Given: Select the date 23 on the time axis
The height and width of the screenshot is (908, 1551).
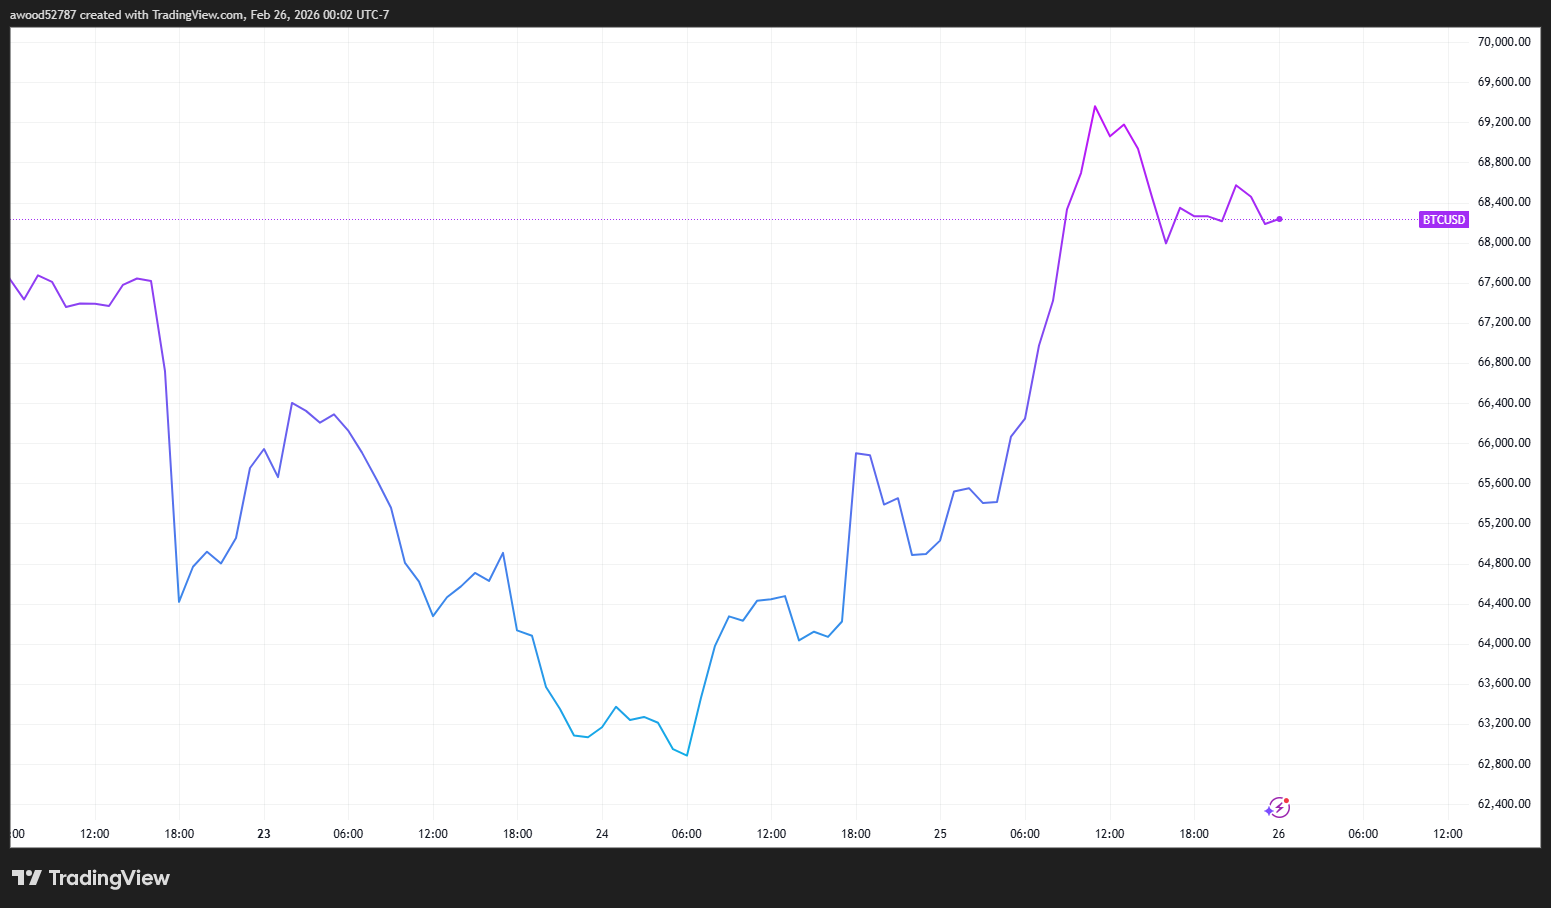Looking at the screenshot, I should click(x=263, y=833).
